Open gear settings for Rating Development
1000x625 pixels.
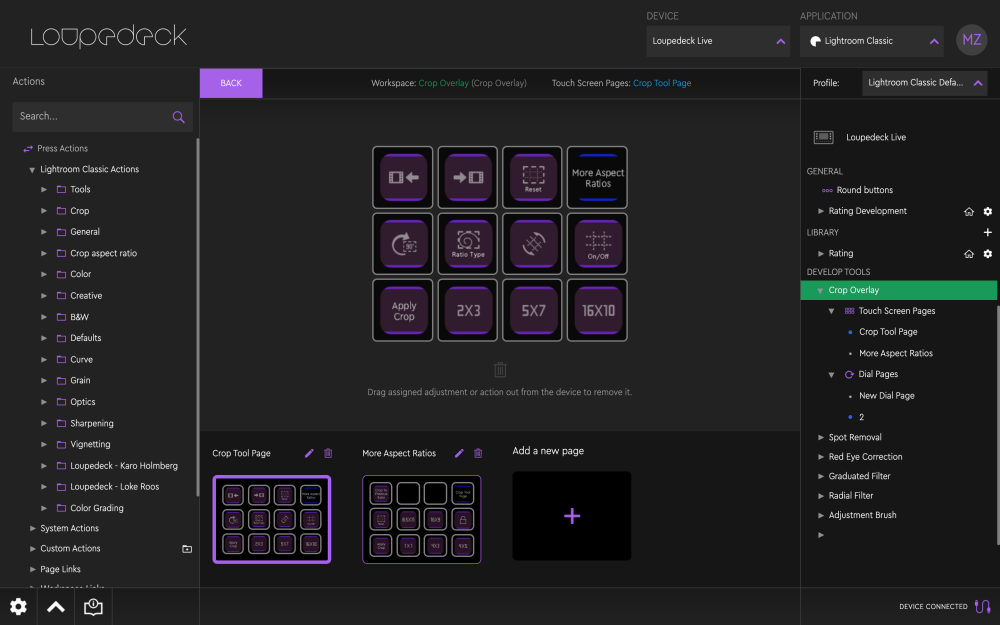click(x=987, y=211)
